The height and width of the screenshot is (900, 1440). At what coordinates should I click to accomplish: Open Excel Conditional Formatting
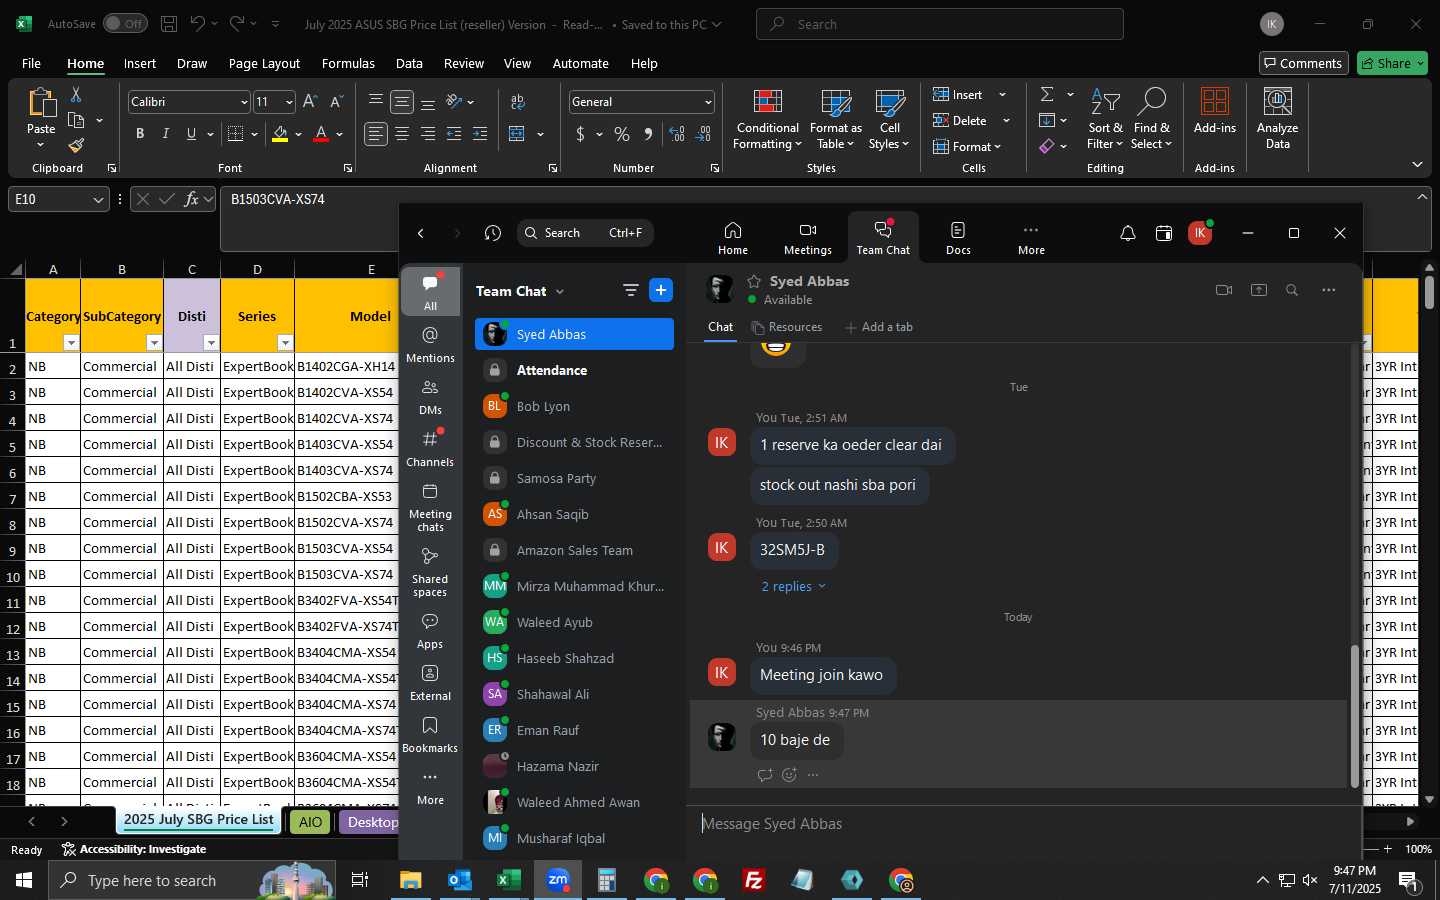tap(767, 120)
